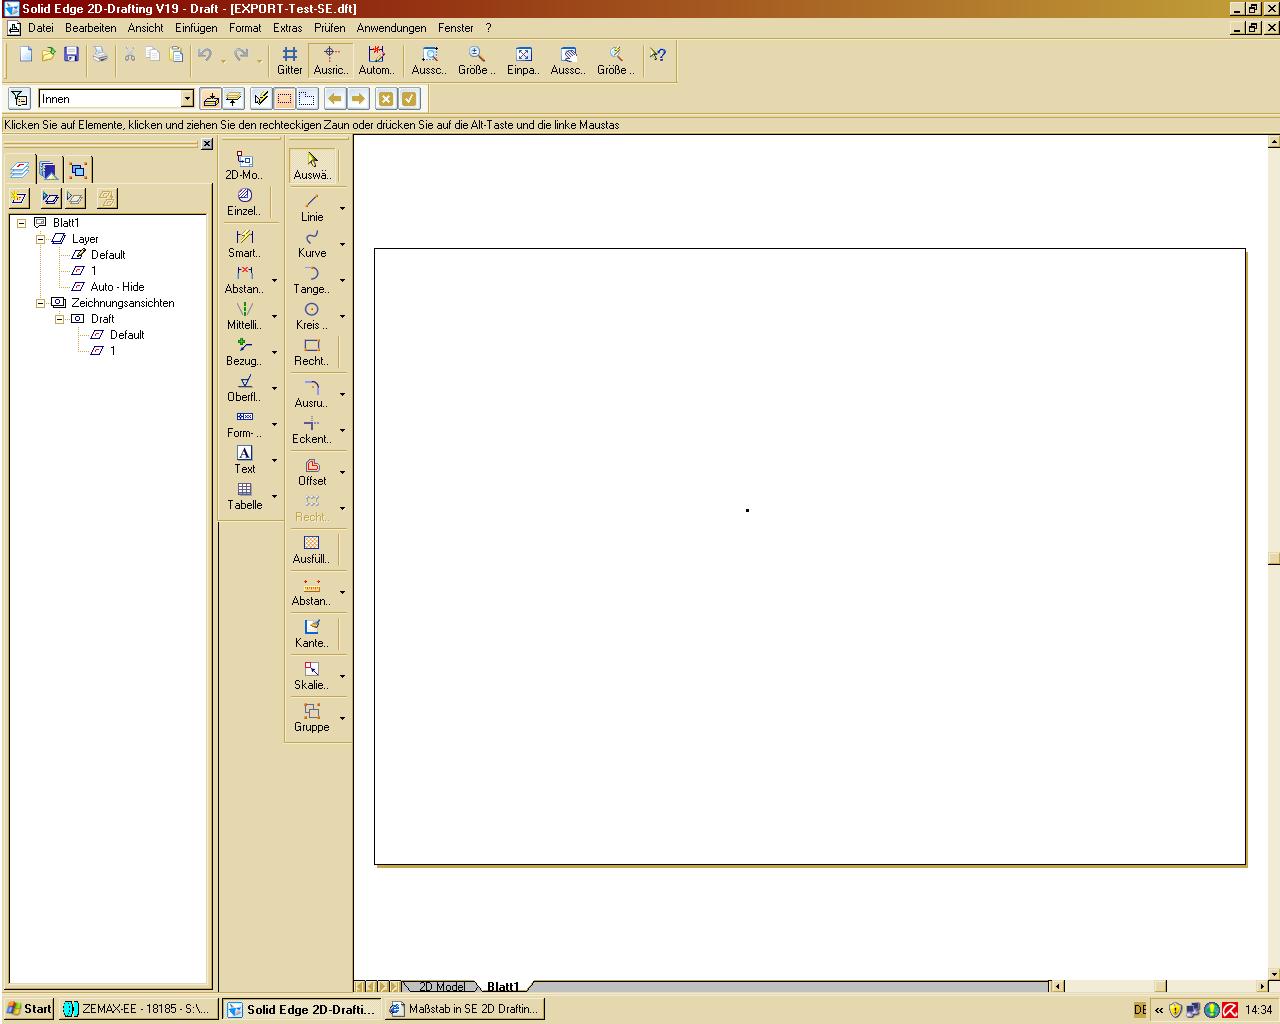Expand the Tabelle tool flyout arrow
1280x1024 pixels.
click(274, 497)
